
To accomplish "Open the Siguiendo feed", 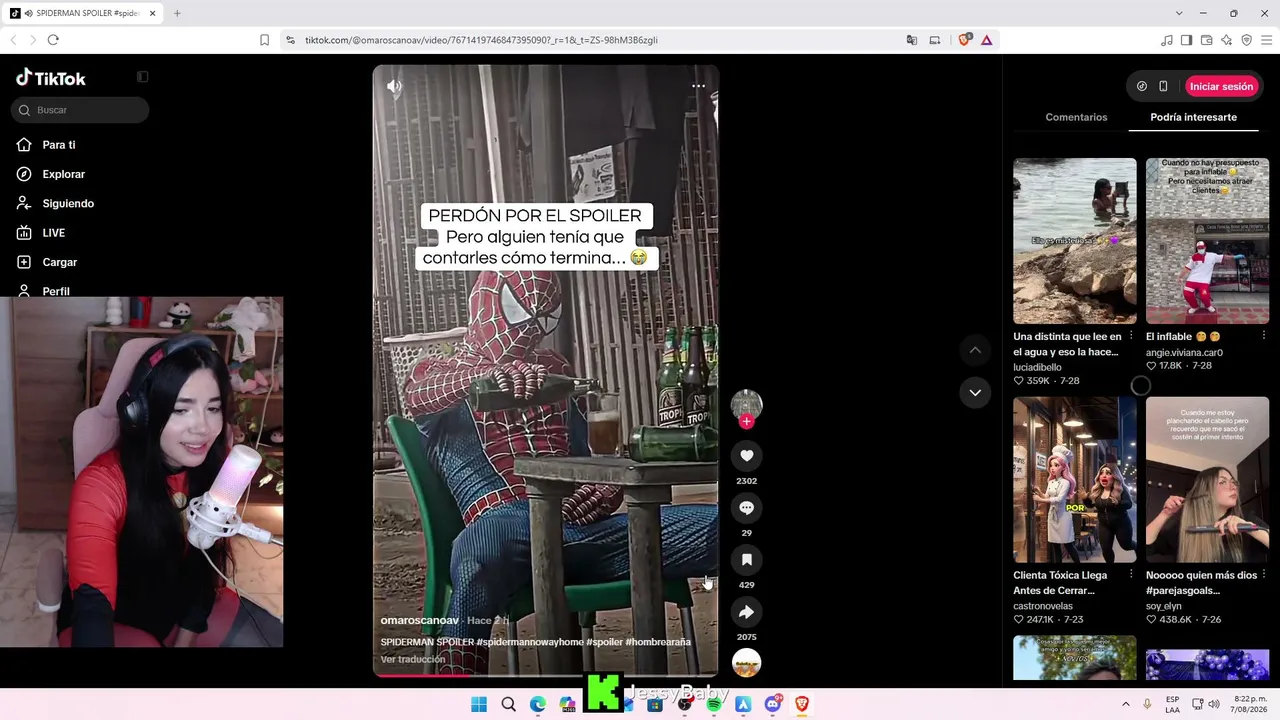I will coord(55,203).
